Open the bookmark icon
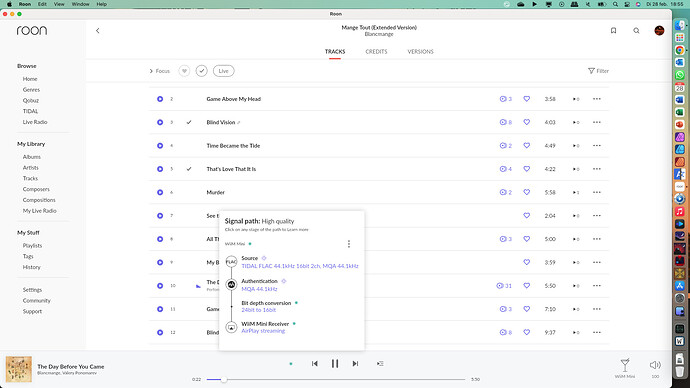Image resolution: width=690 pixels, height=388 pixels. [x=613, y=30]
